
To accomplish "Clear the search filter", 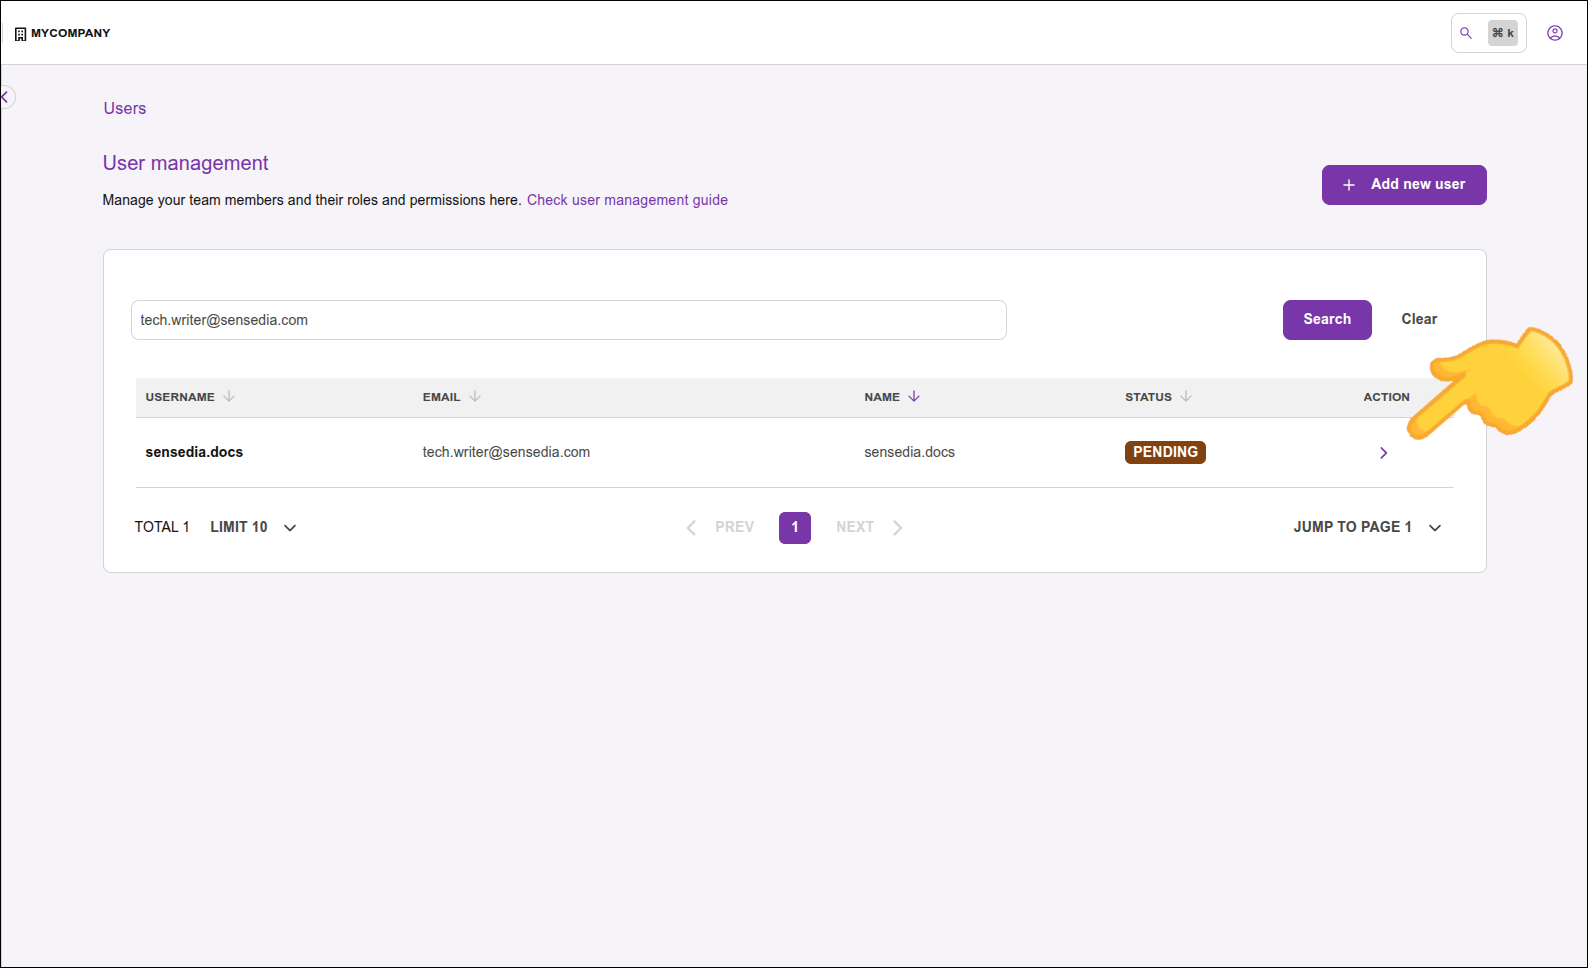I will (1418, 319).
